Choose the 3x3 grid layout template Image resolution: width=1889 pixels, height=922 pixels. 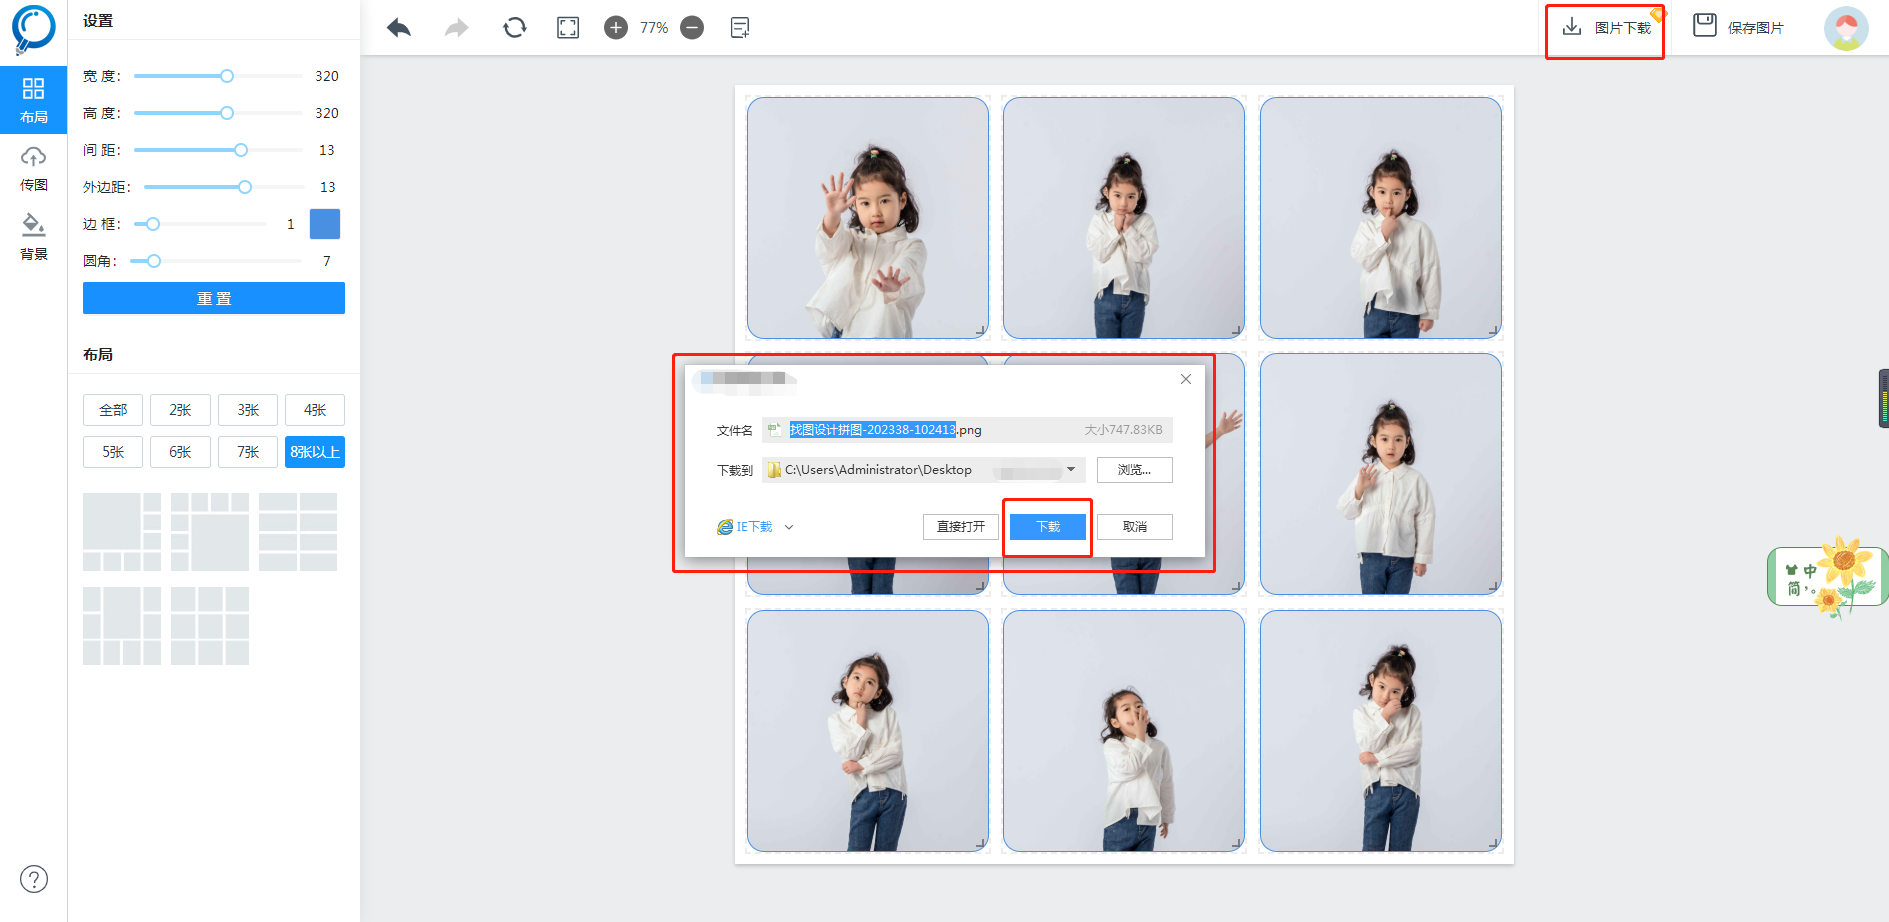coord(210,626)
